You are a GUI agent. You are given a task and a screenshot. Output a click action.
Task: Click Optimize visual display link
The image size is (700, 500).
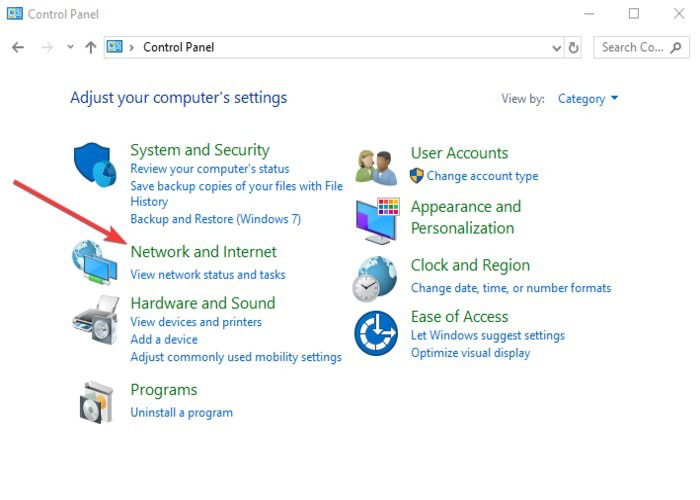tap(471, 353)
